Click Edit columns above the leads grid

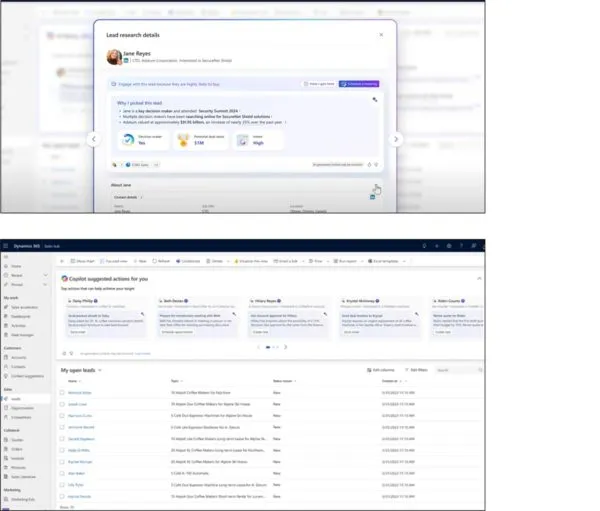(x=381, y=370)
